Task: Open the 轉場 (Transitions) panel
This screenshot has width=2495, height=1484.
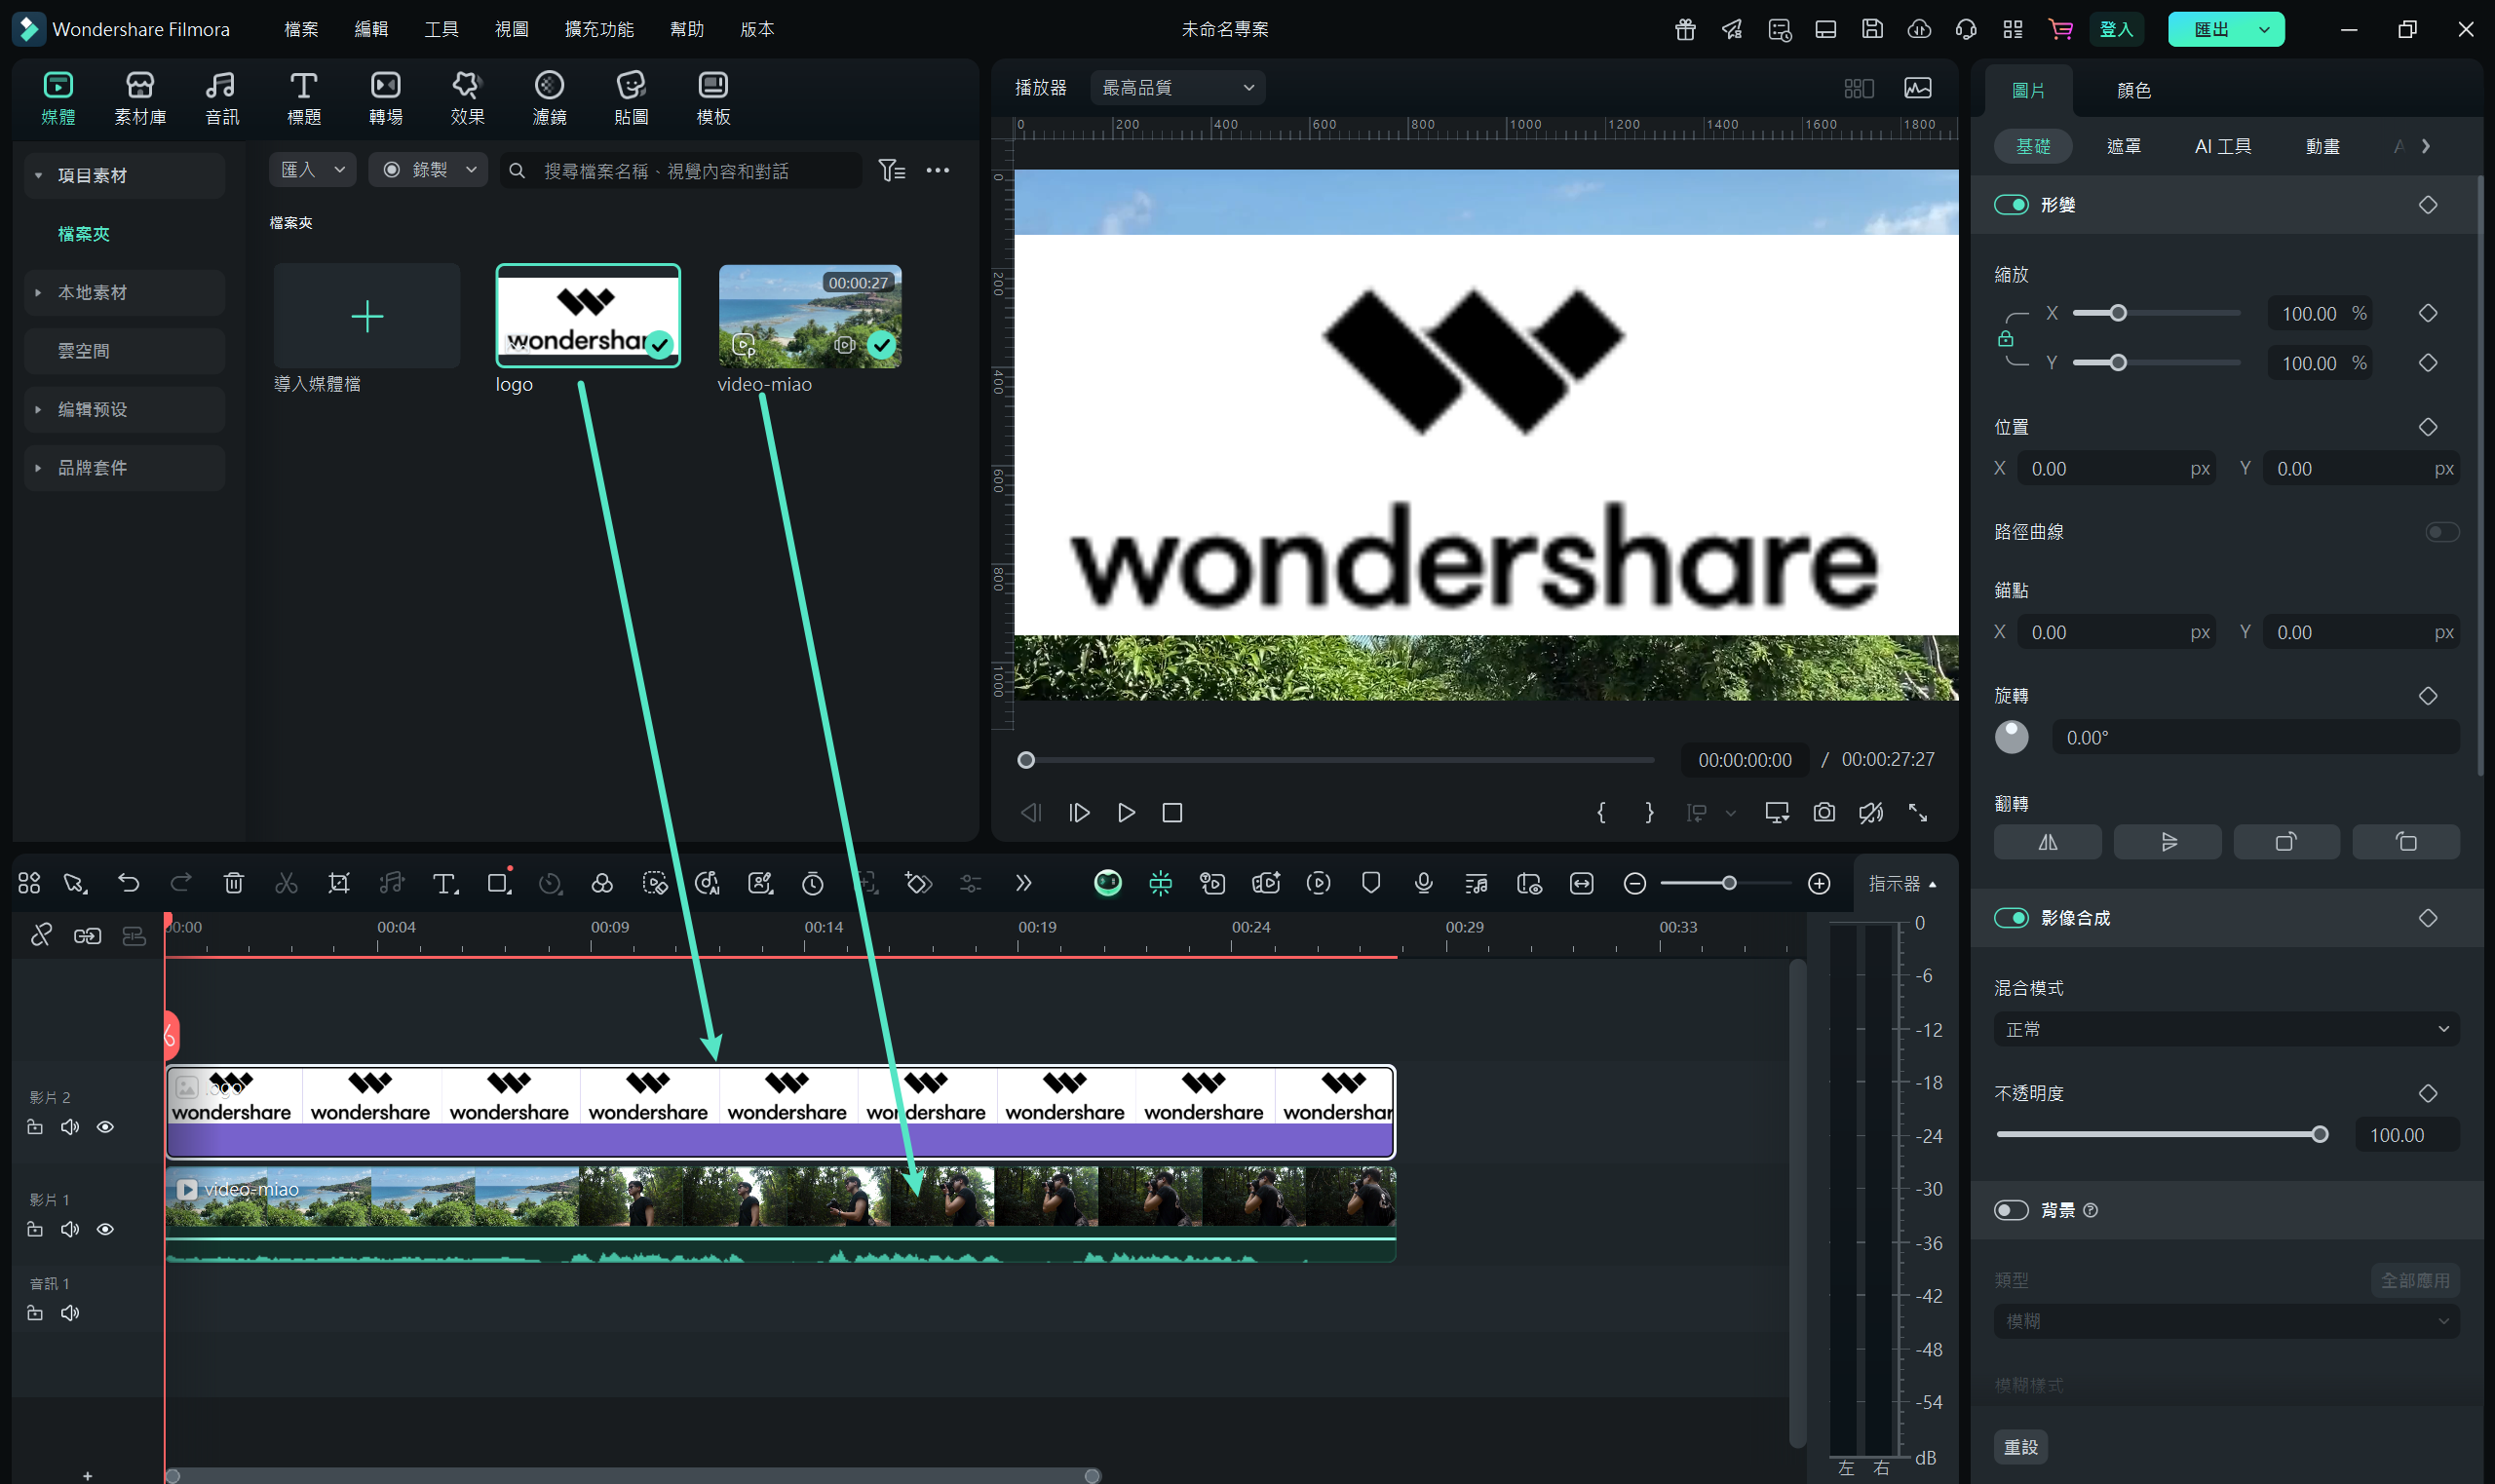Action: click(x=385, y=97)
